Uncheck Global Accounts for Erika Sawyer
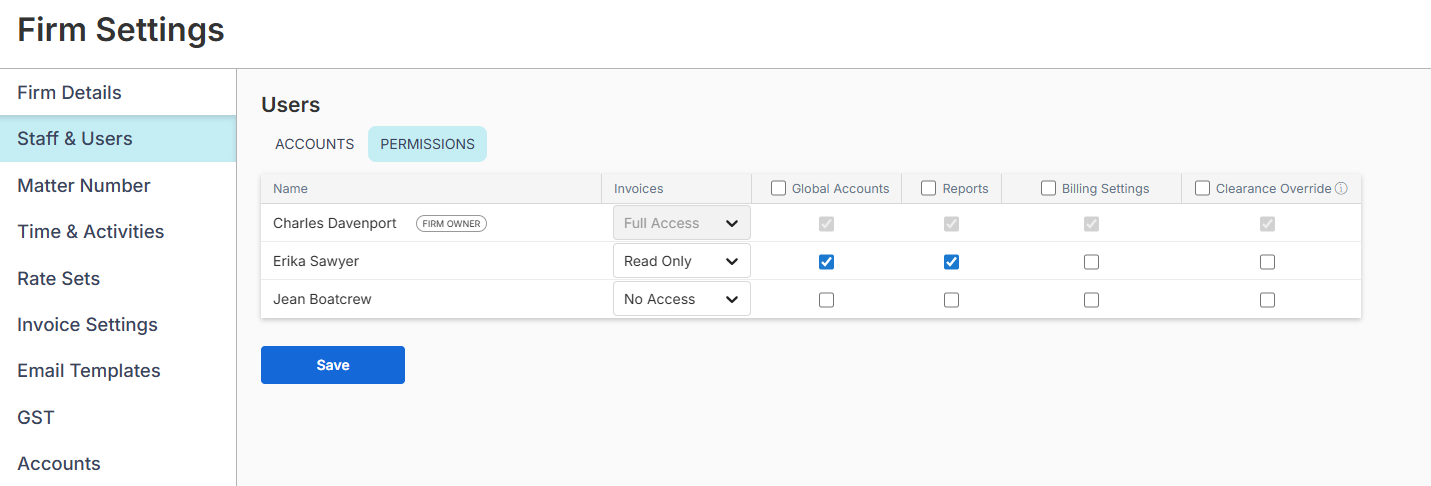 pyautogui.click(x=826, y=262)
